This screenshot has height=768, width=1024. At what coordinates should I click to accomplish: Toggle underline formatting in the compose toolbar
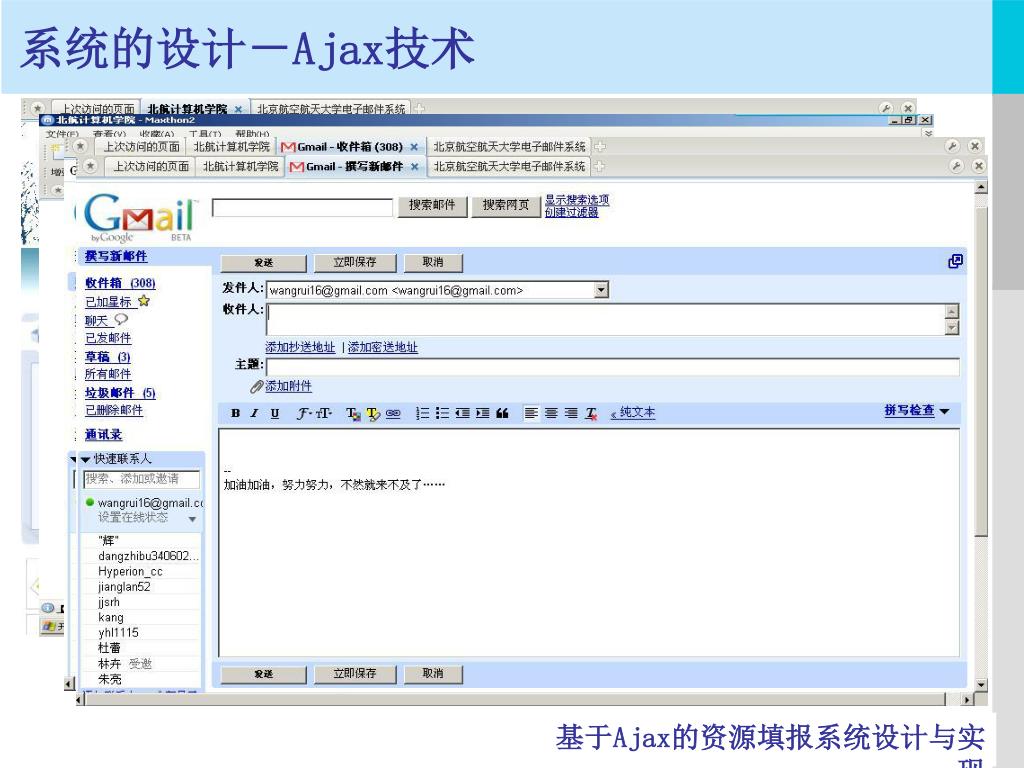pos(275,413)
